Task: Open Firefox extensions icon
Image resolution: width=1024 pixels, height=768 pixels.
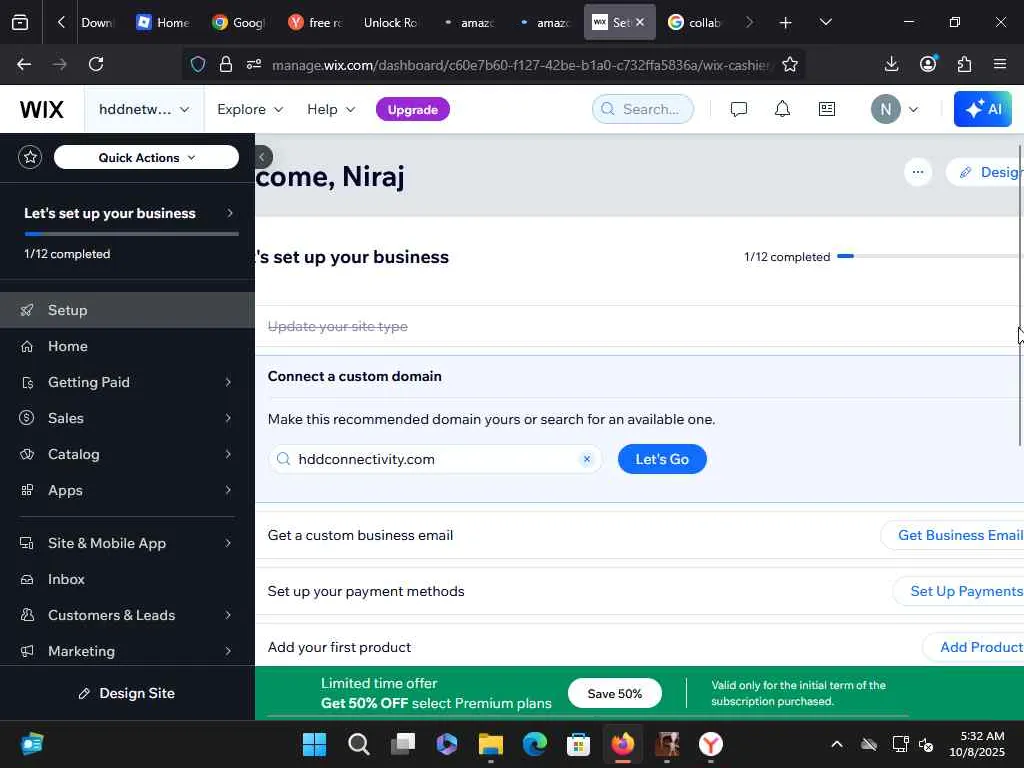Action: [964, 64]
